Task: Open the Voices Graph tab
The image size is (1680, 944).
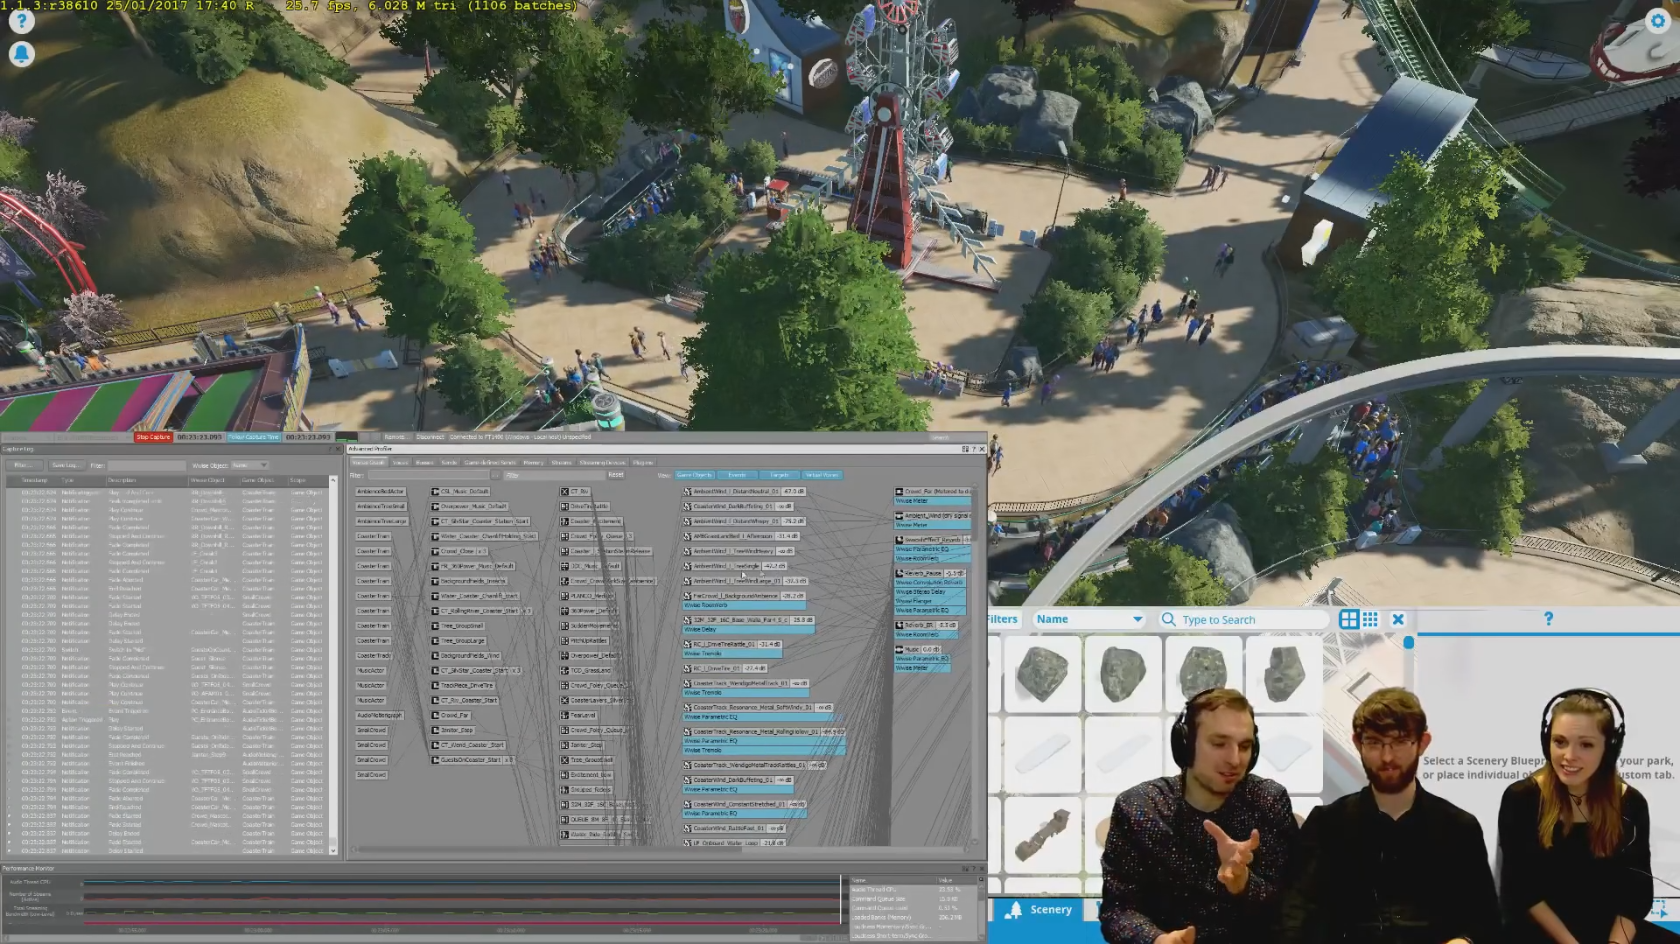Action: click(367, 462)
